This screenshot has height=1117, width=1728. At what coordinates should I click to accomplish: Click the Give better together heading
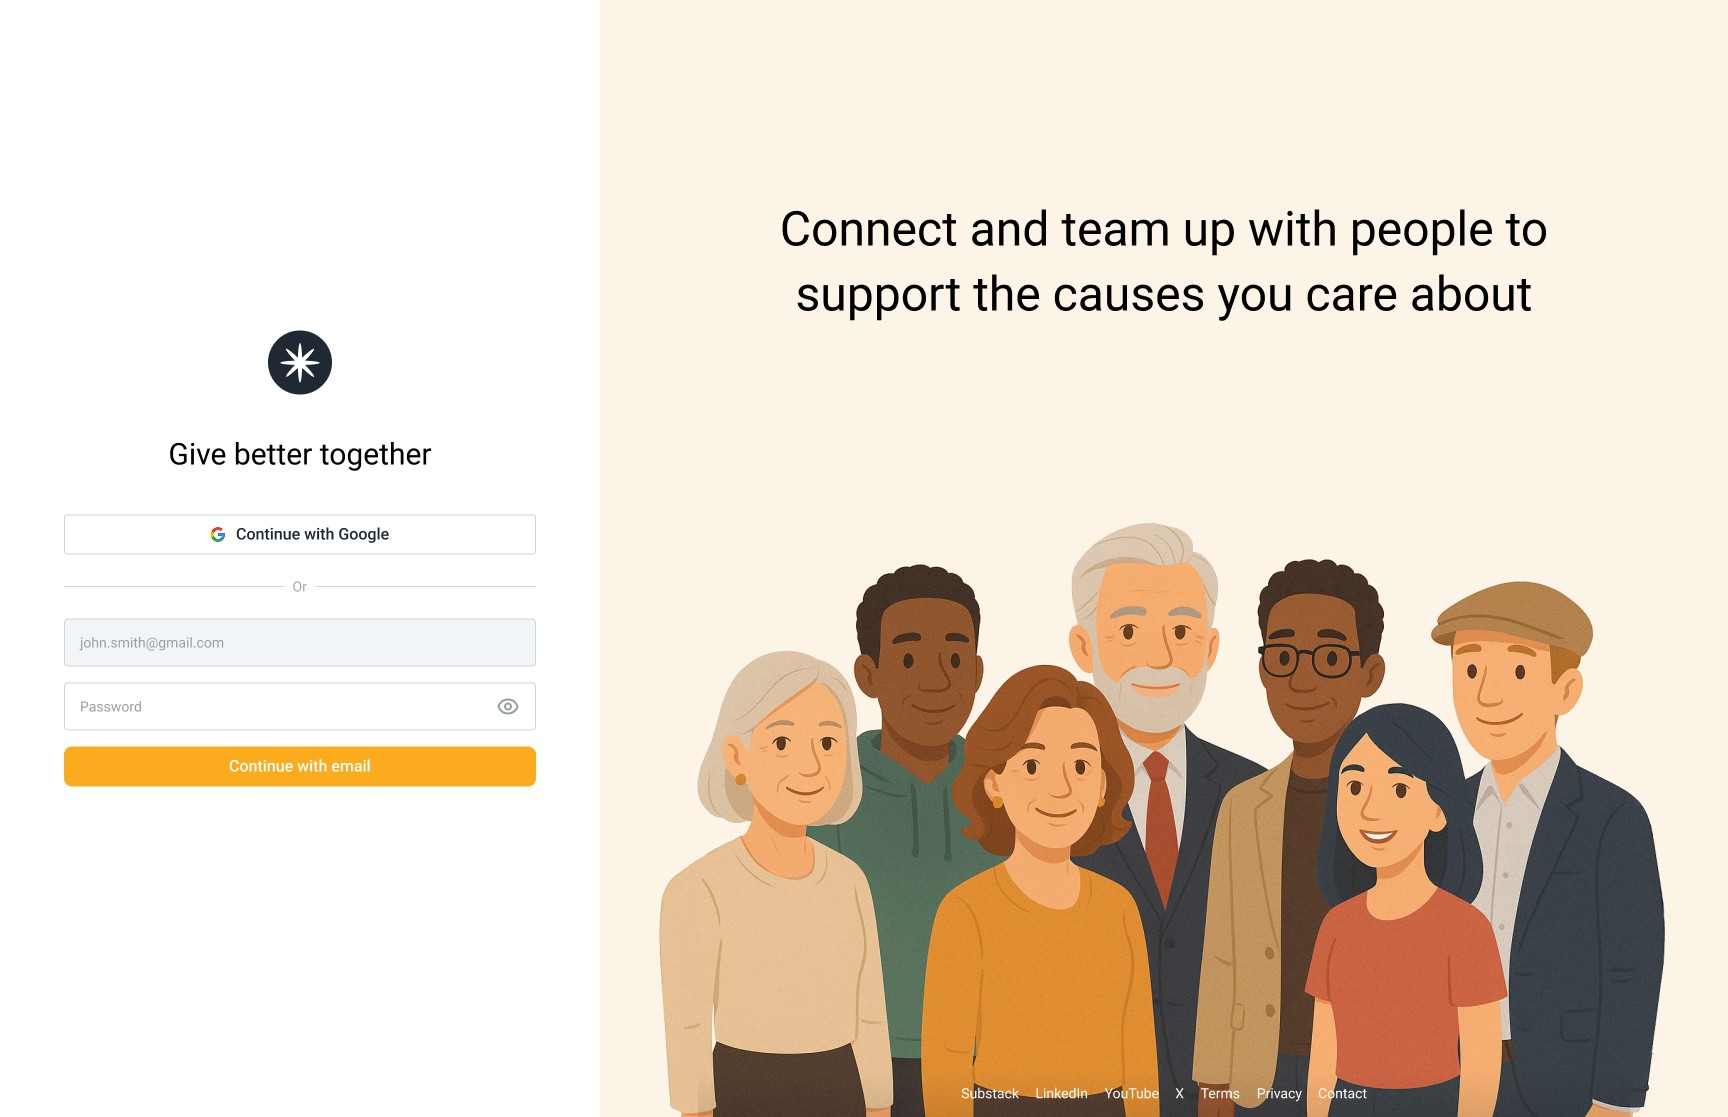(x=300, y=455)
